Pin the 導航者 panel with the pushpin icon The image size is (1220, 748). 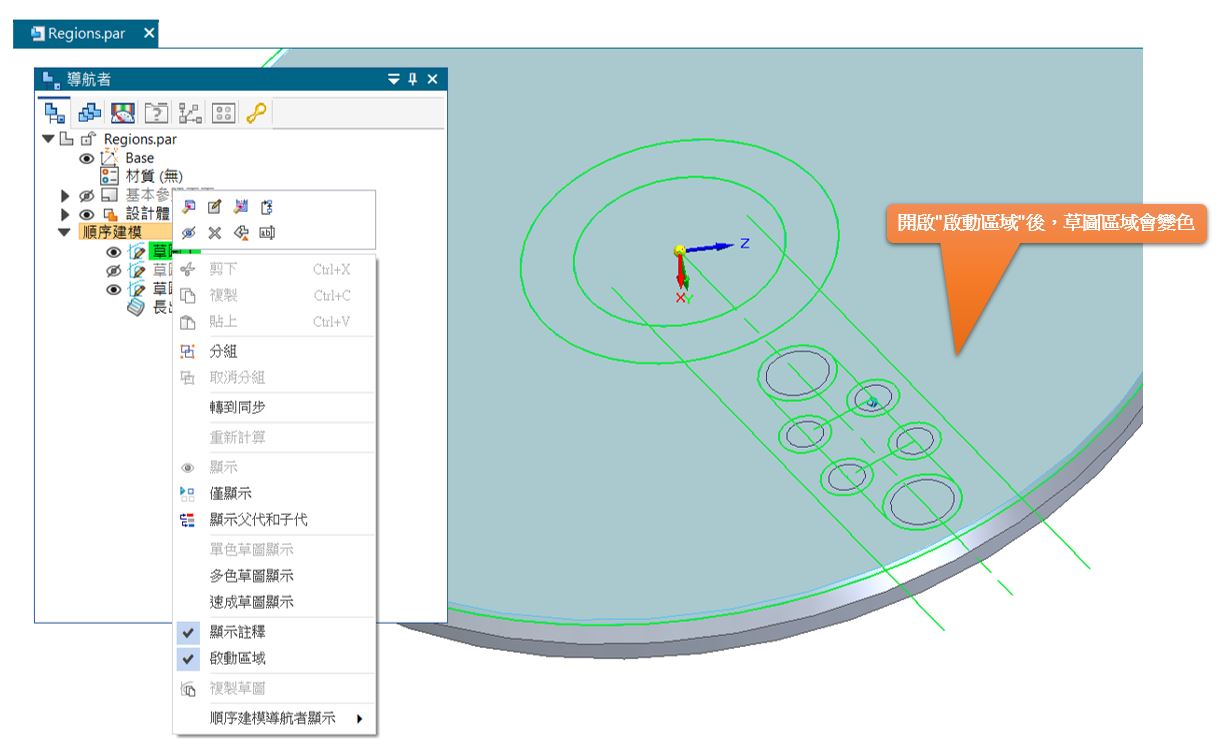(412, 80)
